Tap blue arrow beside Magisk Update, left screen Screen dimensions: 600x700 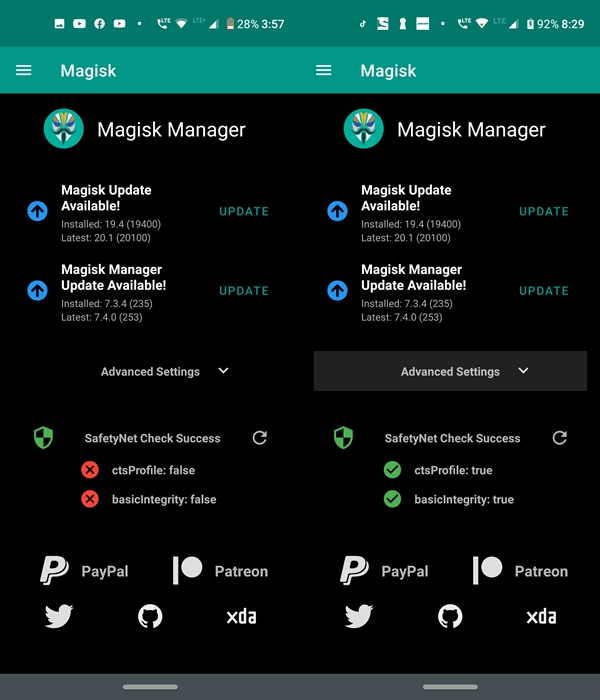tap(38, 211)
